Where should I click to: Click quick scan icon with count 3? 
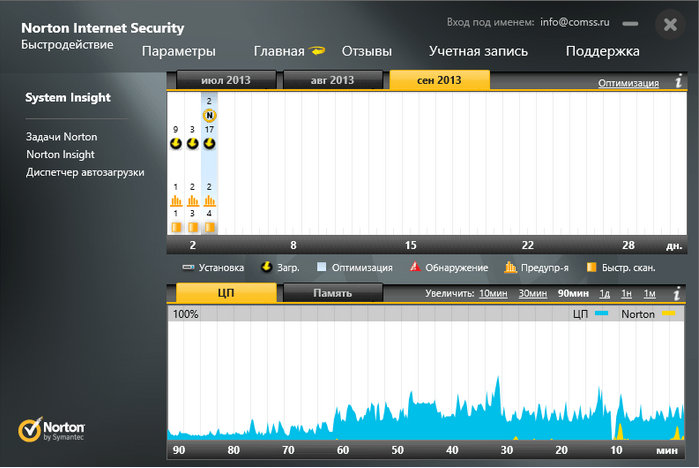tap(193, 227)
